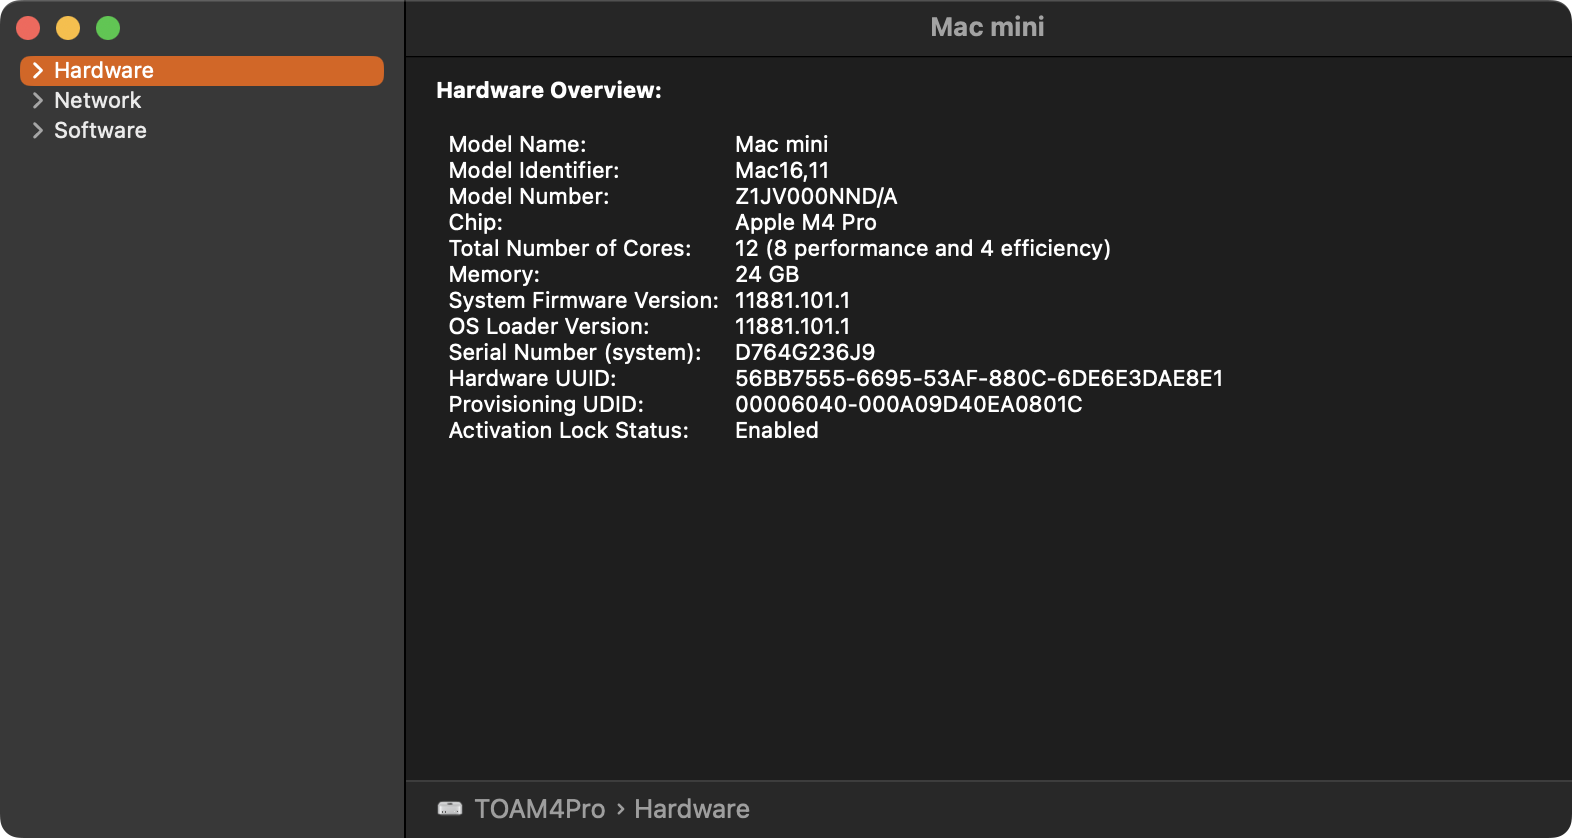
Task: Click the Model Identifier label
Action: 534,170
